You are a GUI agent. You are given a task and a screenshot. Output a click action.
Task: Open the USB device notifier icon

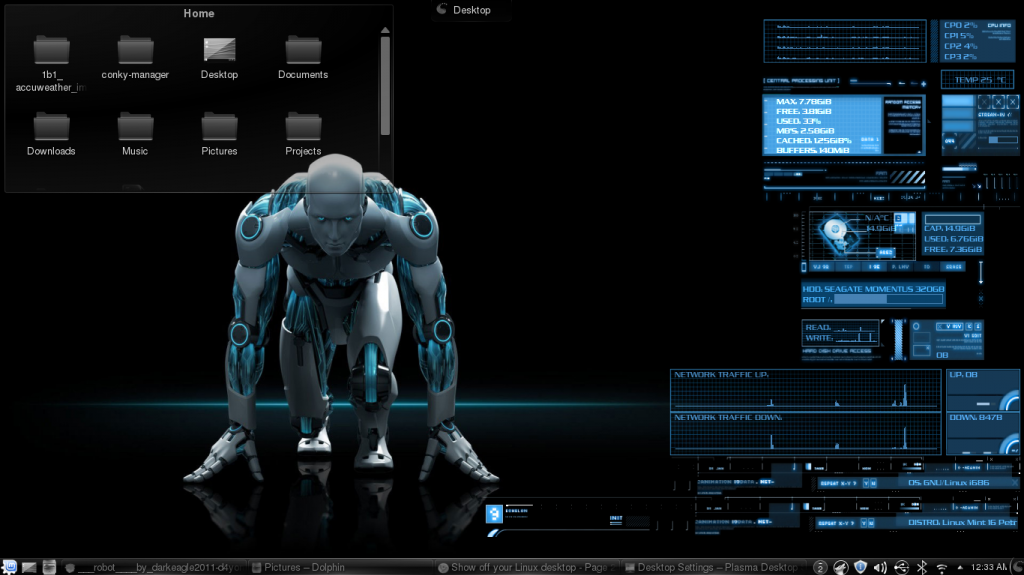tap(901, 567)
